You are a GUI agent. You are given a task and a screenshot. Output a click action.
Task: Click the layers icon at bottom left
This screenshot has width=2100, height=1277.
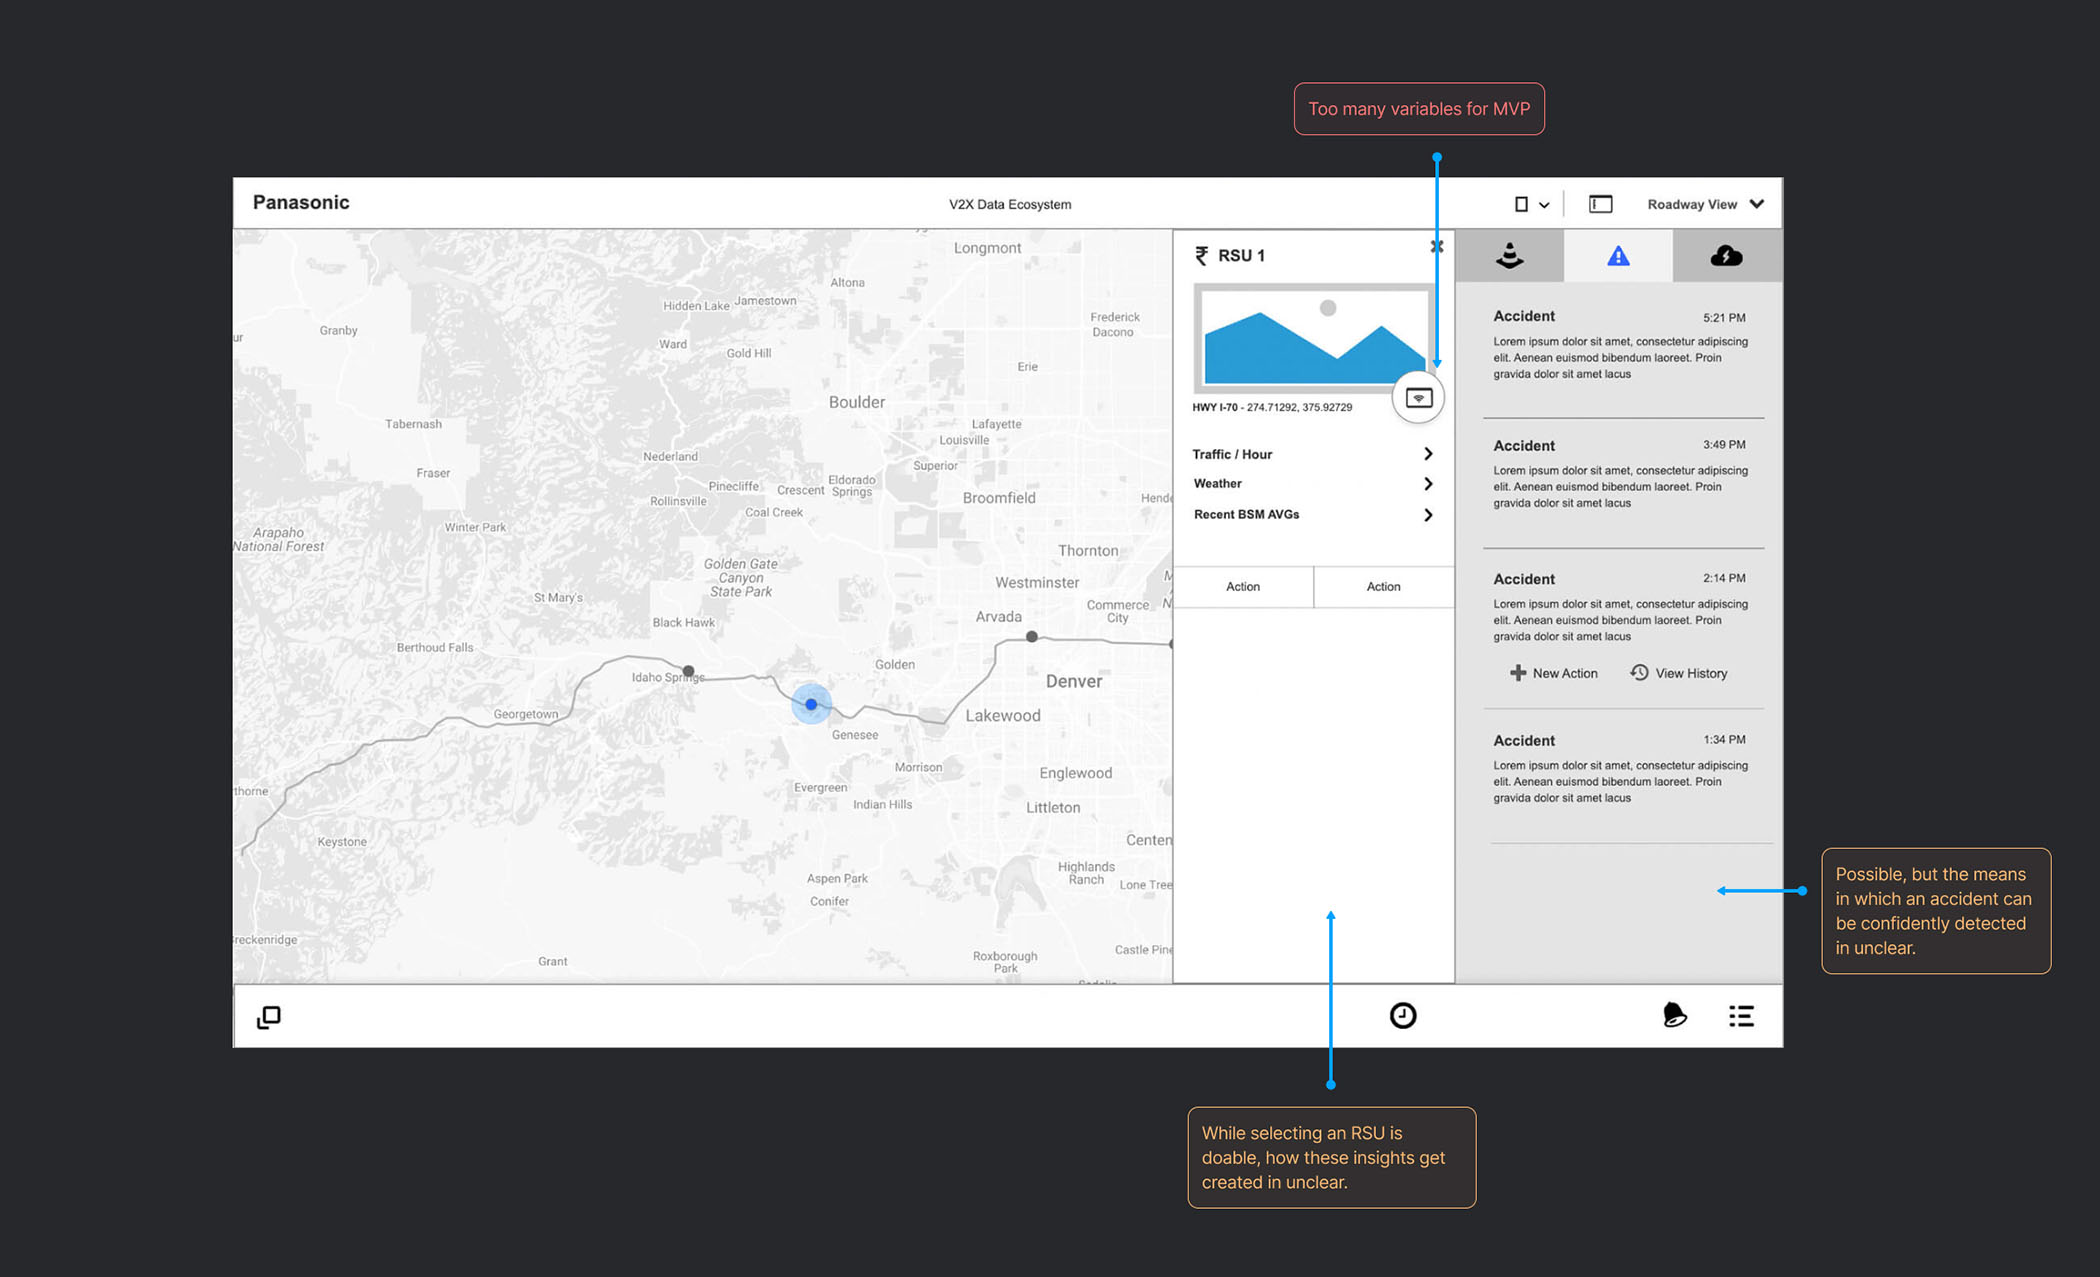269,1017
